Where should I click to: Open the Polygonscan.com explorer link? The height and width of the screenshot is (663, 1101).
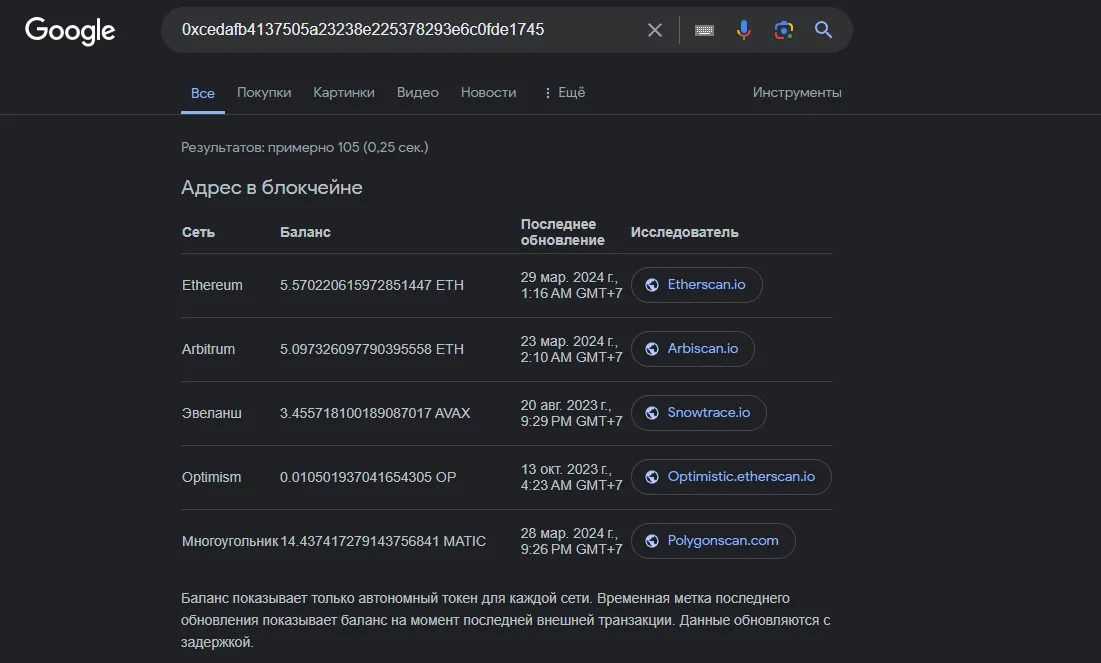(713, 541)
